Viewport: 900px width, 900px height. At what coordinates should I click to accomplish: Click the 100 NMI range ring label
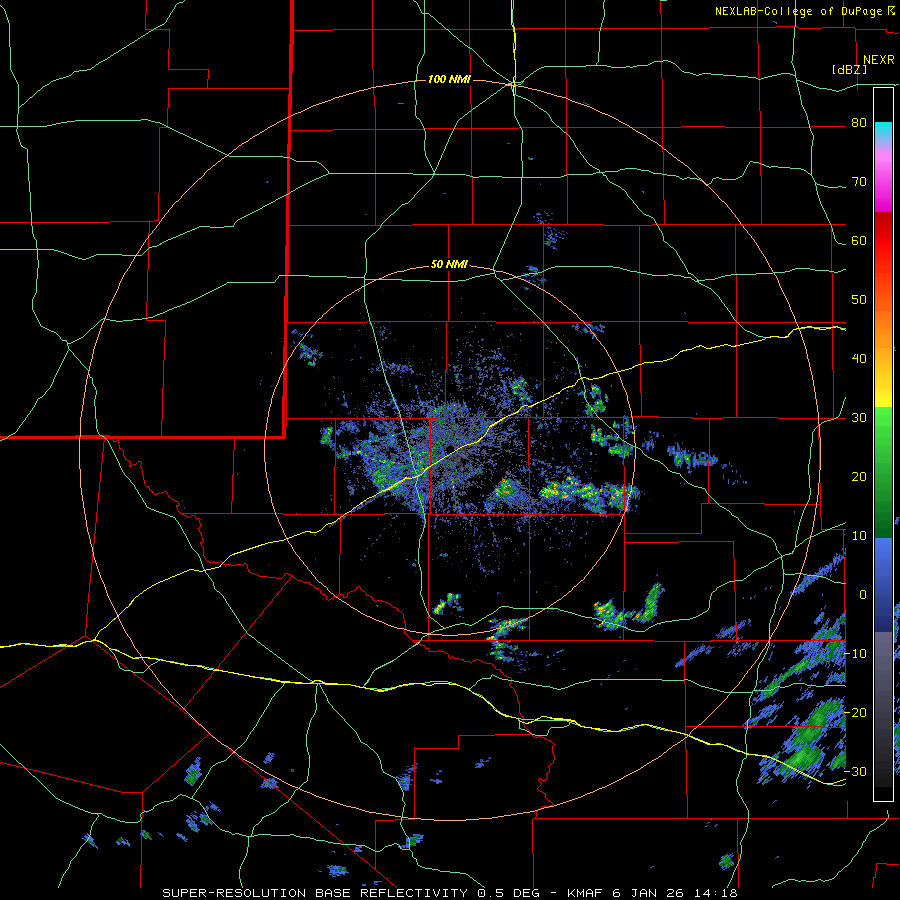pyautogui.click(x=449, y=79)
